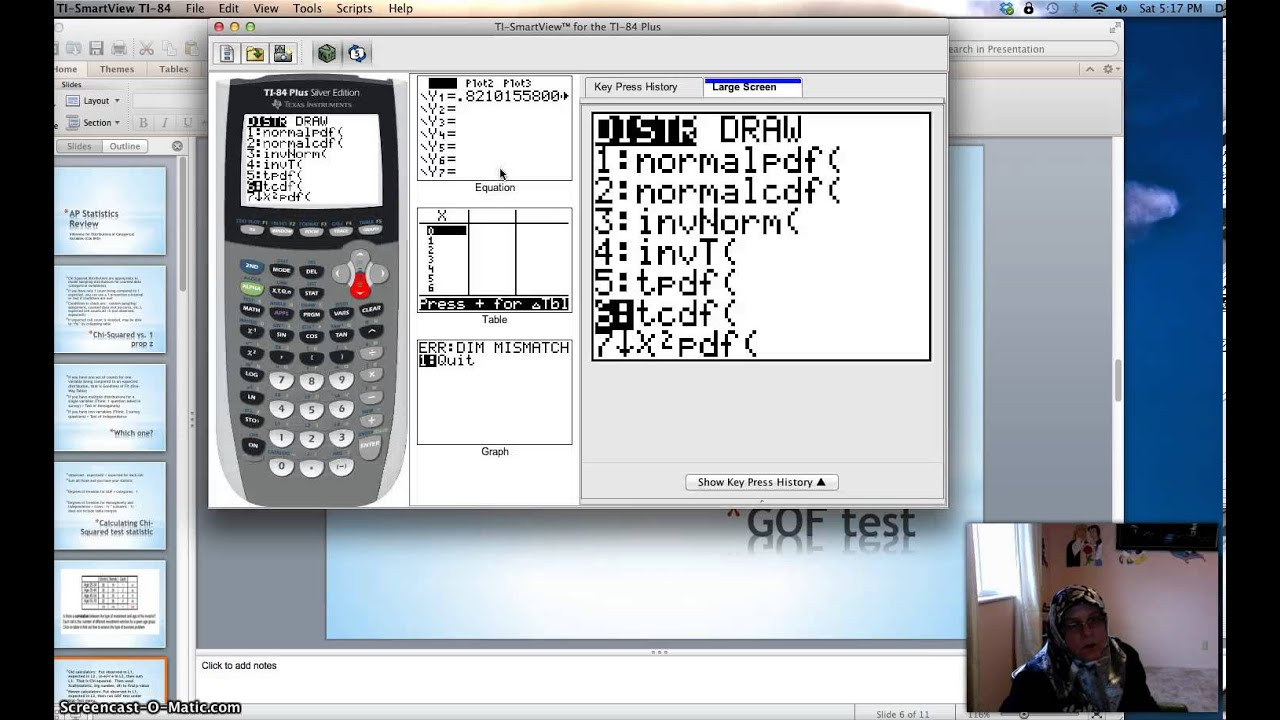This screenshot has height=720, width=1280.
Task: Click the scissors cut icon in PowerPoint toolbar
Action: (146, 48)
